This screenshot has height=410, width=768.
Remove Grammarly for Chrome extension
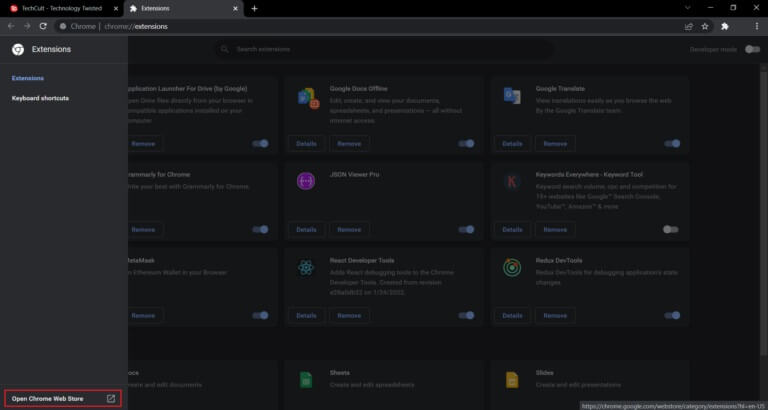144,229
